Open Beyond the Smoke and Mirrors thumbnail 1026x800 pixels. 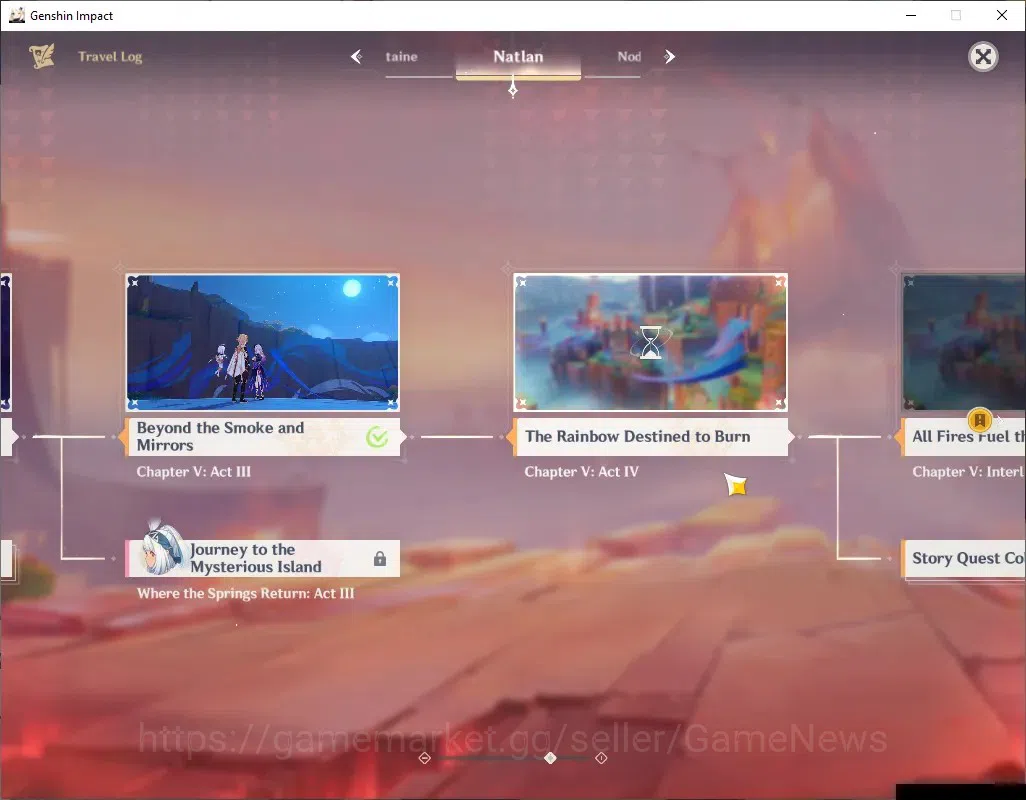click(x=262, y=342)
